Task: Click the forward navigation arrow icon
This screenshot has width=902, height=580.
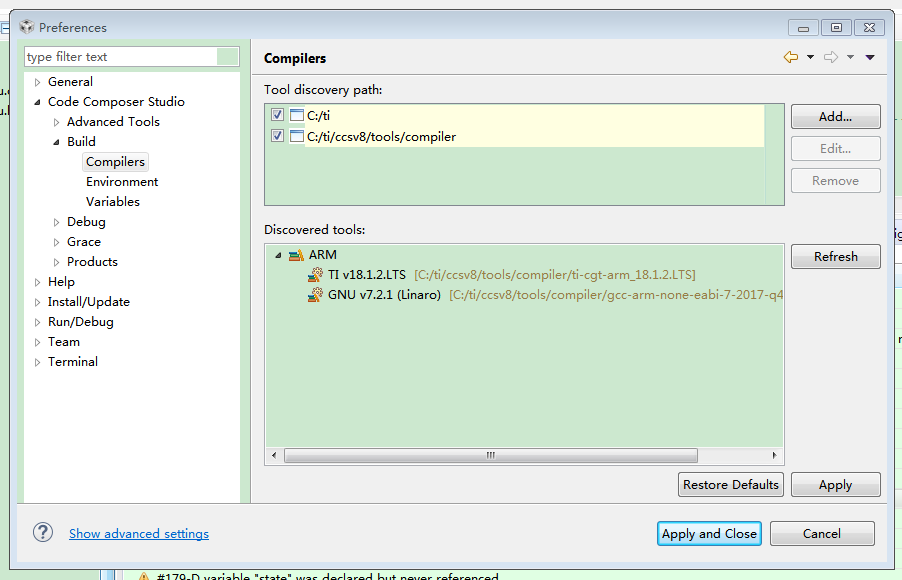Action: coord(831,57)
